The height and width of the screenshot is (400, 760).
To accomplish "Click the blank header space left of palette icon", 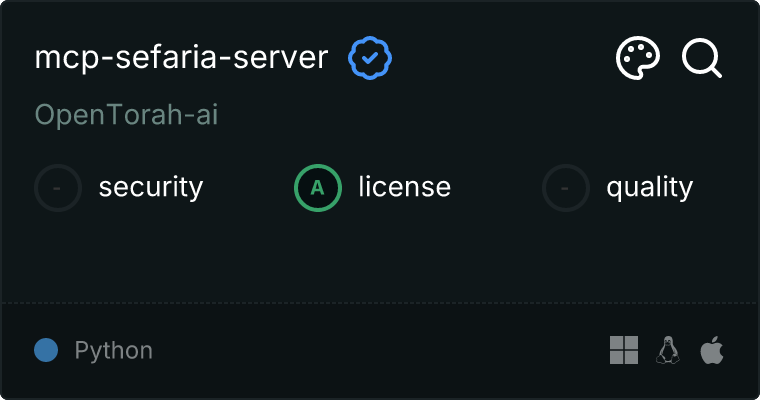I will pyautogui.click(x=500, y=59).
